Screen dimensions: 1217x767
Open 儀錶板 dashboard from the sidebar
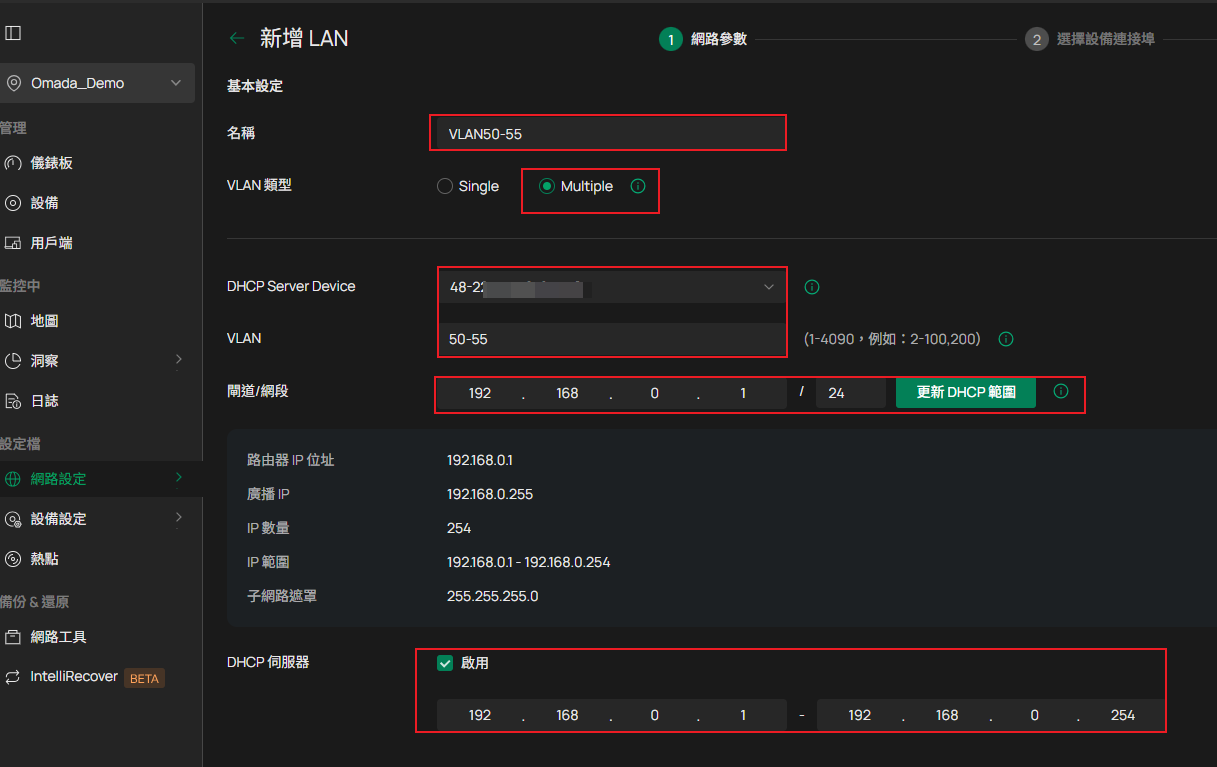tap(51, 163)
